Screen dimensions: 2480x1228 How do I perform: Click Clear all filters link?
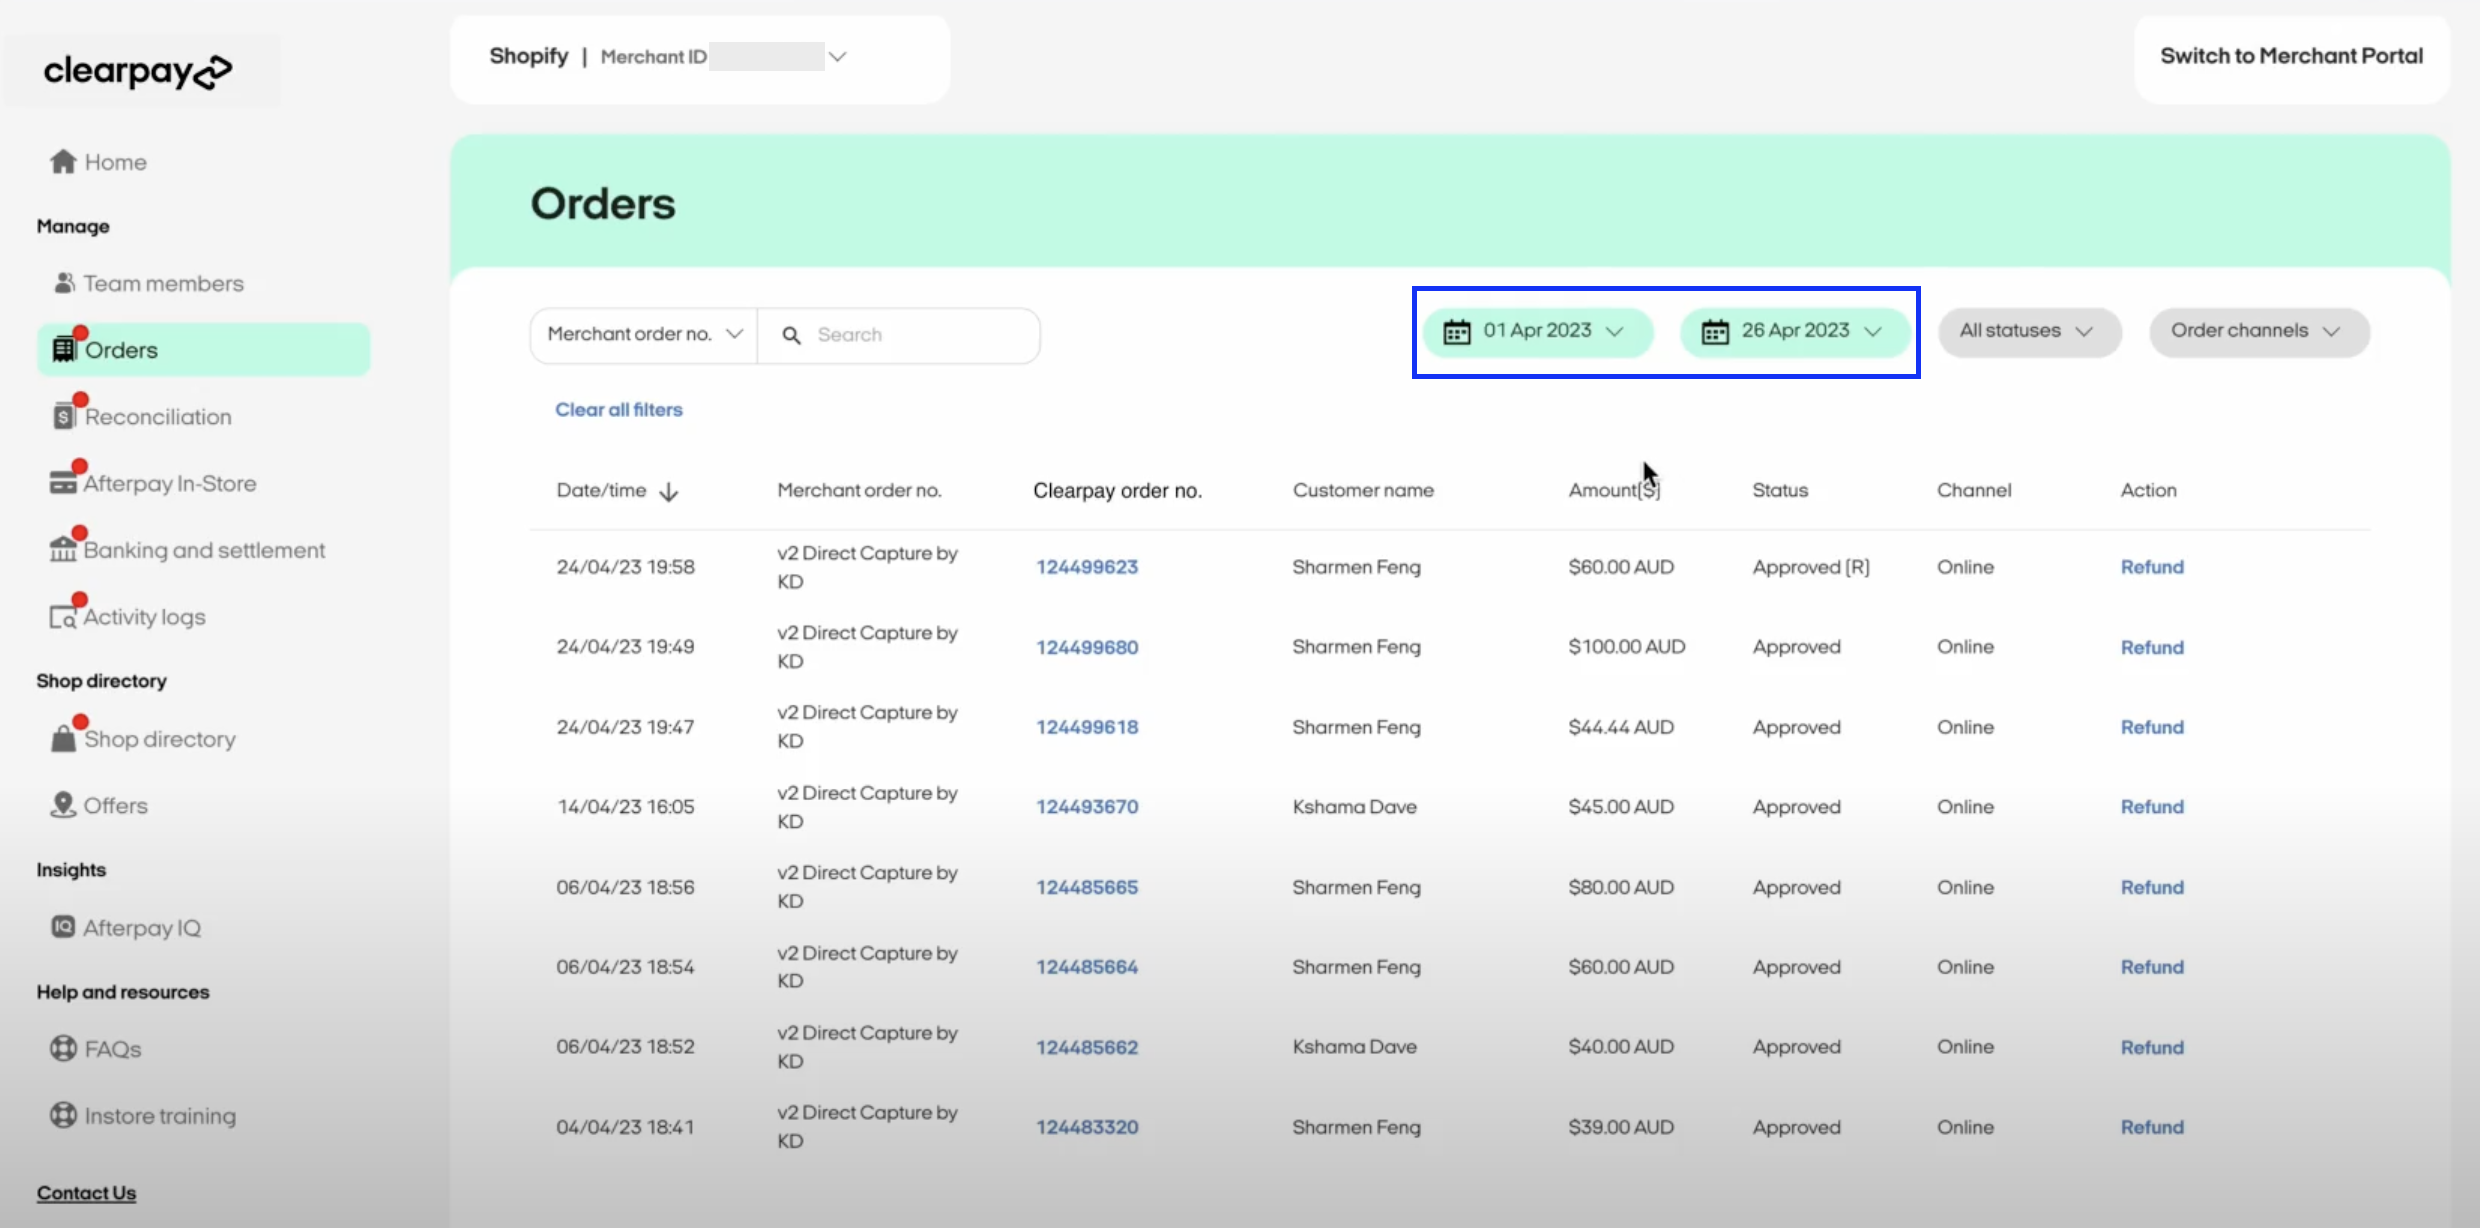click(619, 410)
